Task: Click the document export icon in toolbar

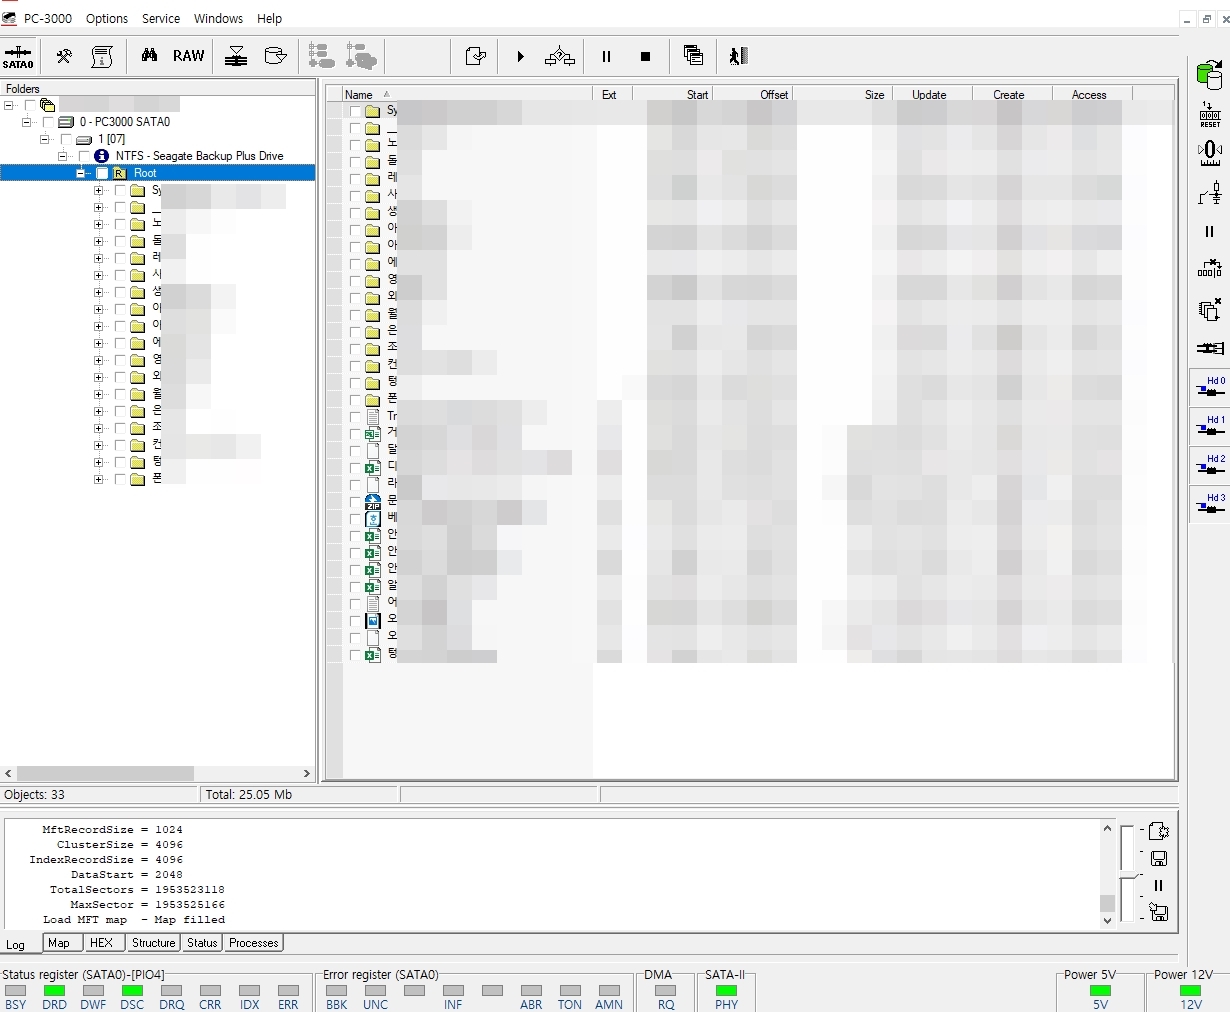Action: point(476,56)
